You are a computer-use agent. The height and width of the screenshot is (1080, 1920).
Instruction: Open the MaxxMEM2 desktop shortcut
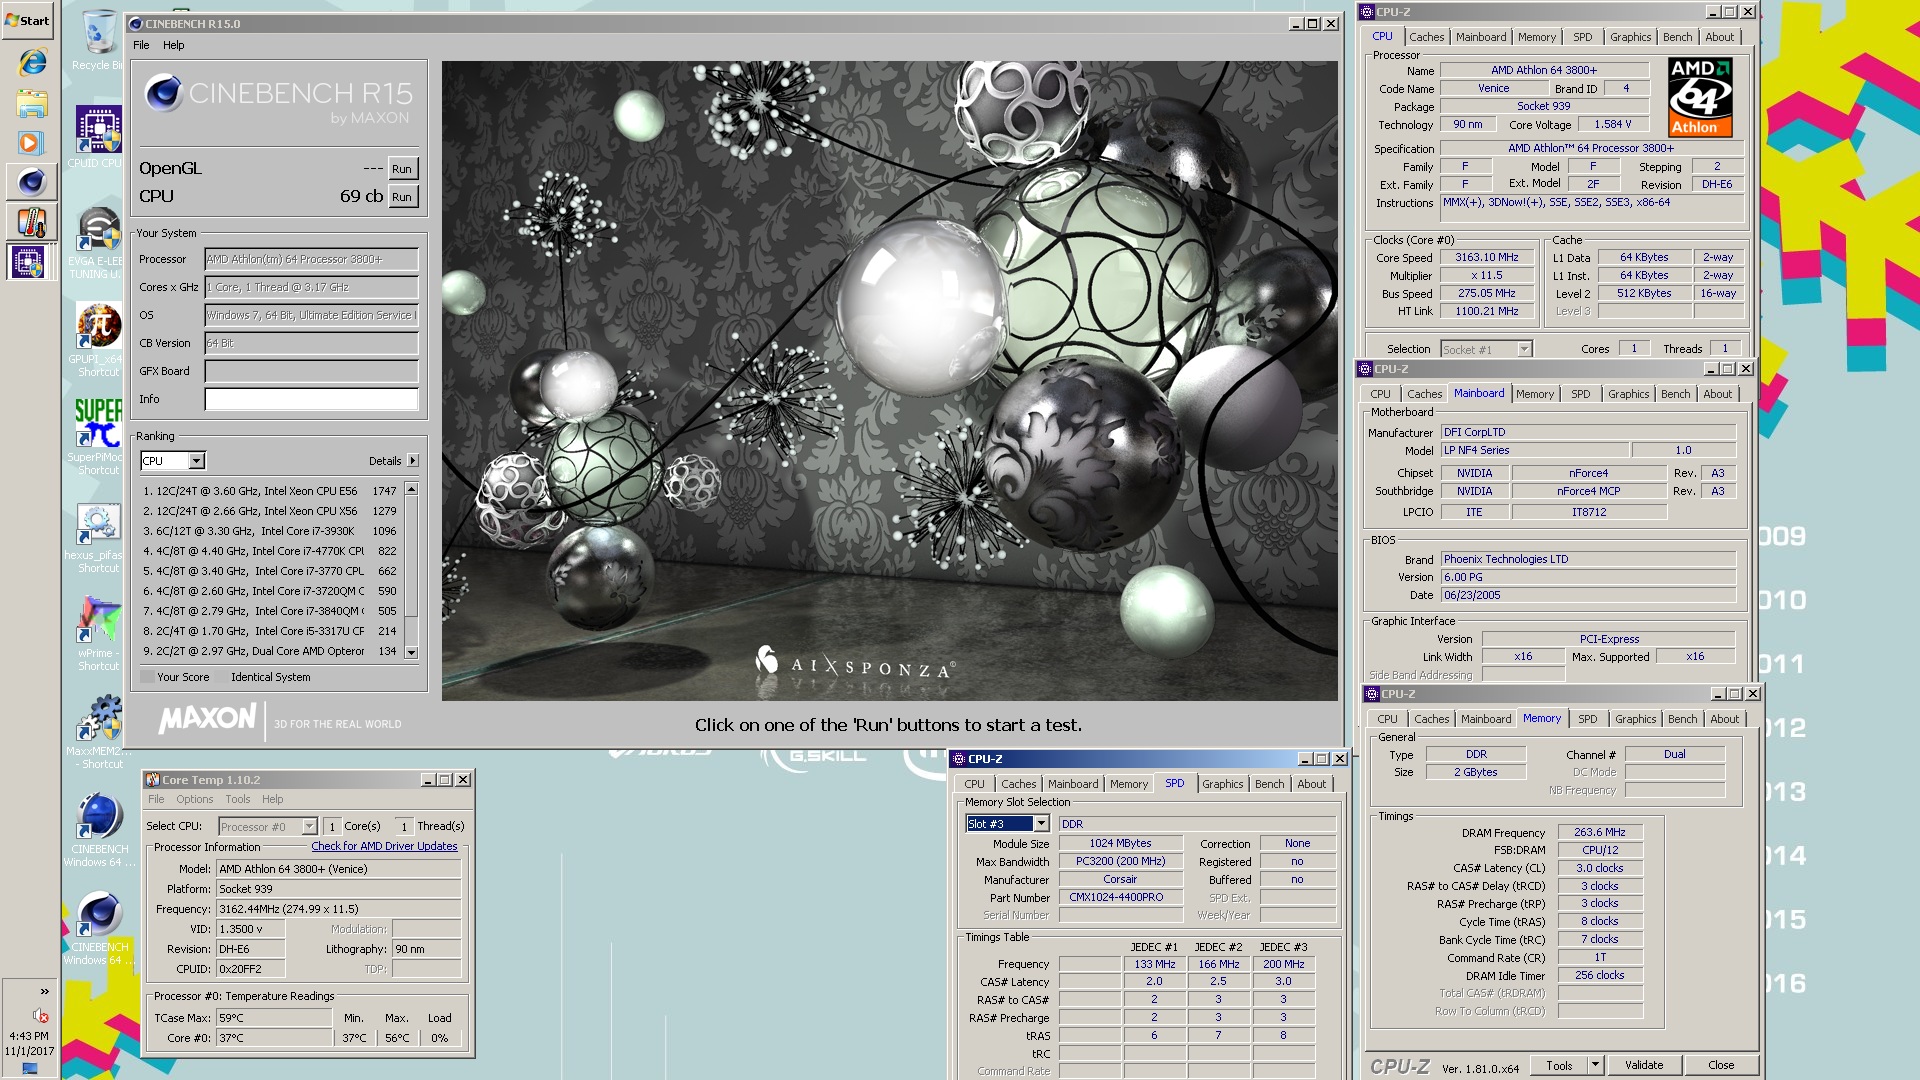98,732
